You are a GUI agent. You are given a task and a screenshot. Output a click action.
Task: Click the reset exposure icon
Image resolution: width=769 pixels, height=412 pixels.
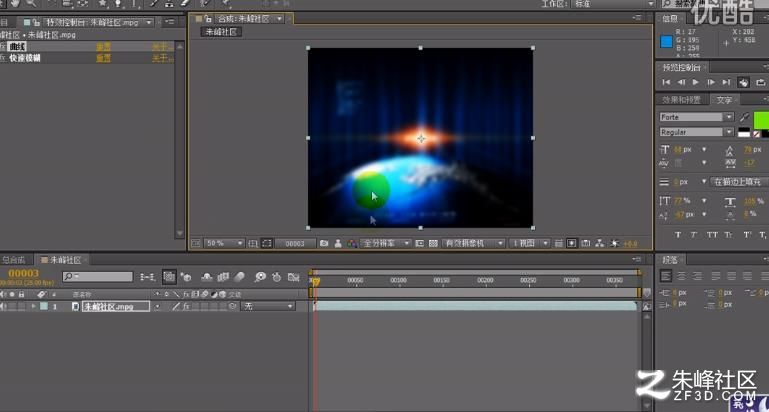[x=615, y=243]
